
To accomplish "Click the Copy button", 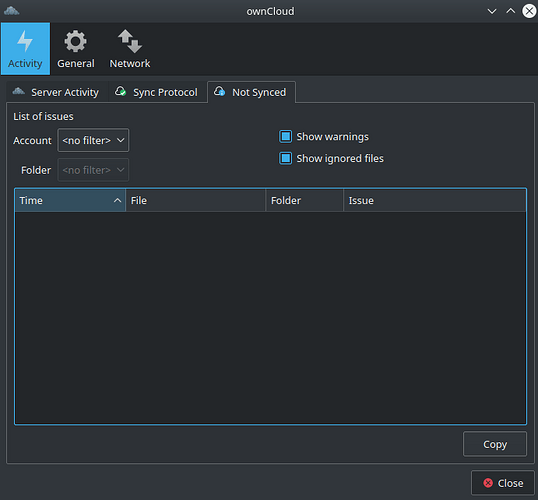I will [495, 444].
